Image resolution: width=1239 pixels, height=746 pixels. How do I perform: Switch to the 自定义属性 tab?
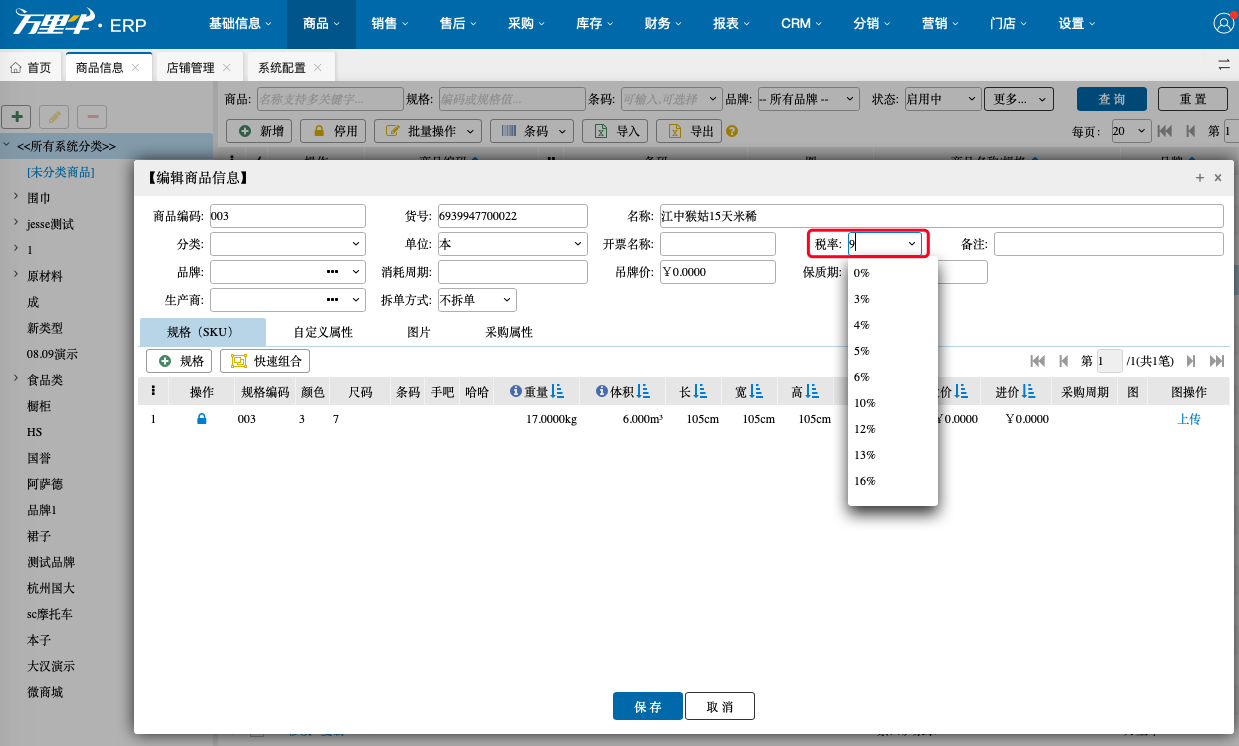(x=323, y=332)
